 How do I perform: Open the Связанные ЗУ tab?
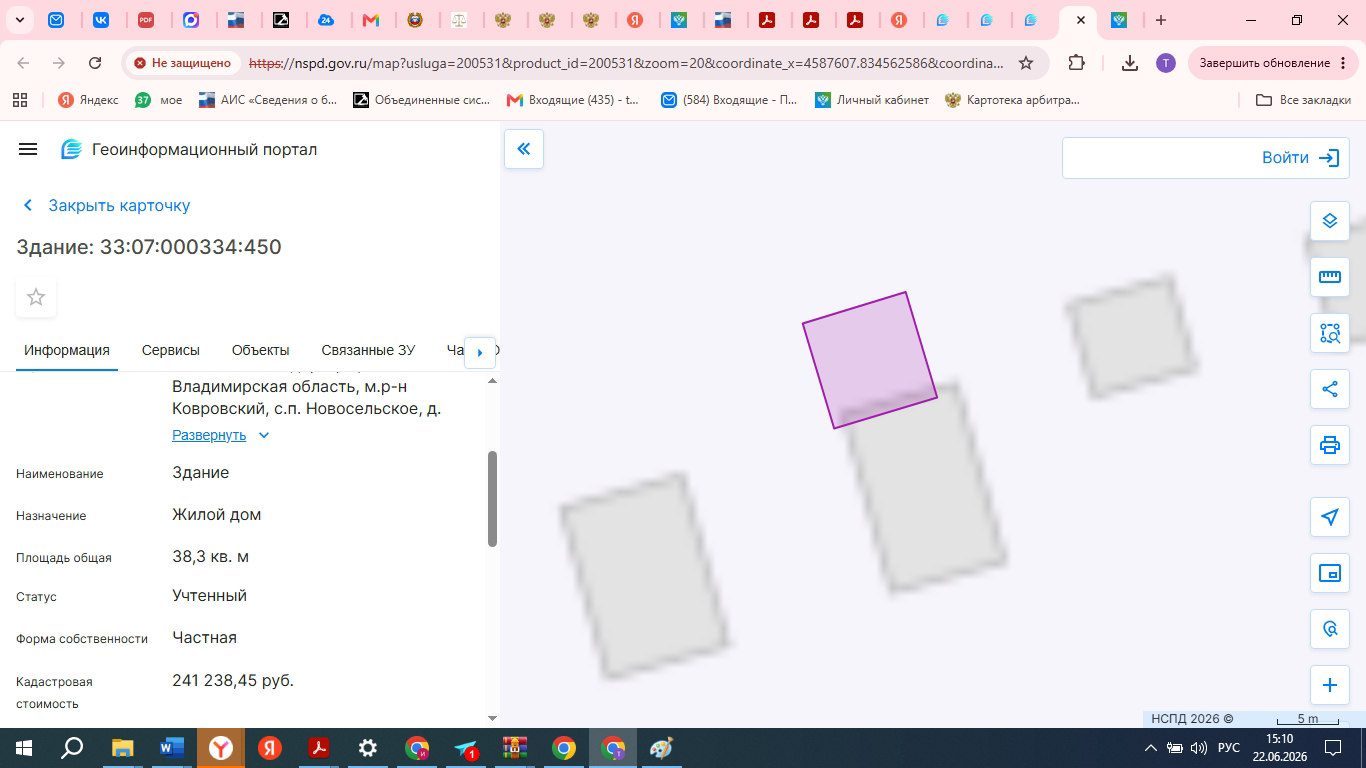coord(368,350)
